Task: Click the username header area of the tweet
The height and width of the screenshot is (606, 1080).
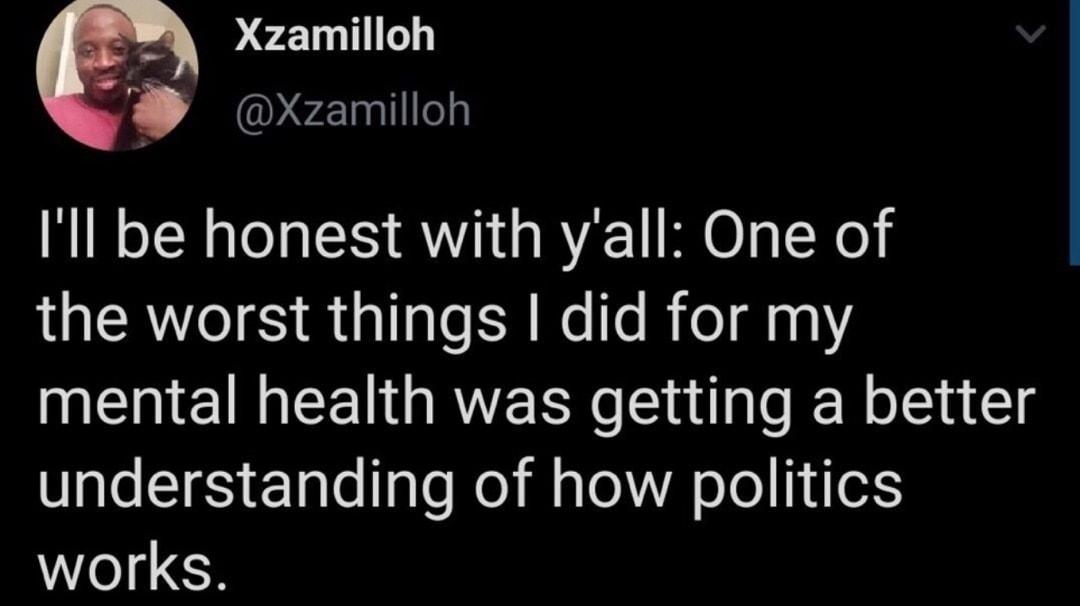Action: (334, 36)
